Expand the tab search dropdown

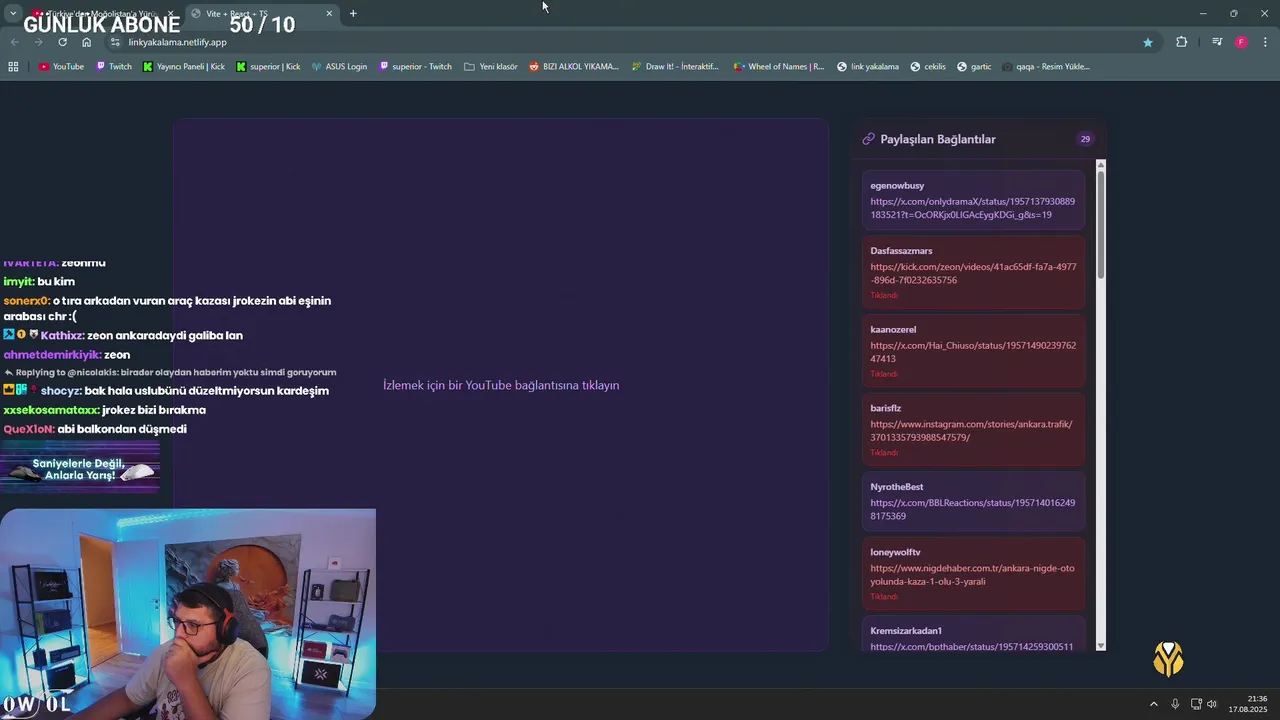point(12,13)
